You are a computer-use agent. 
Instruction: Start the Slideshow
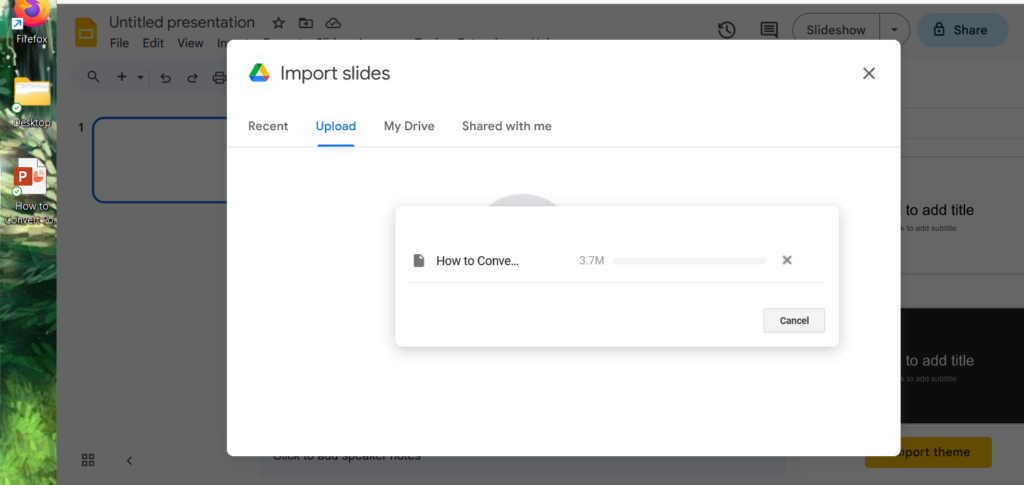836,30
